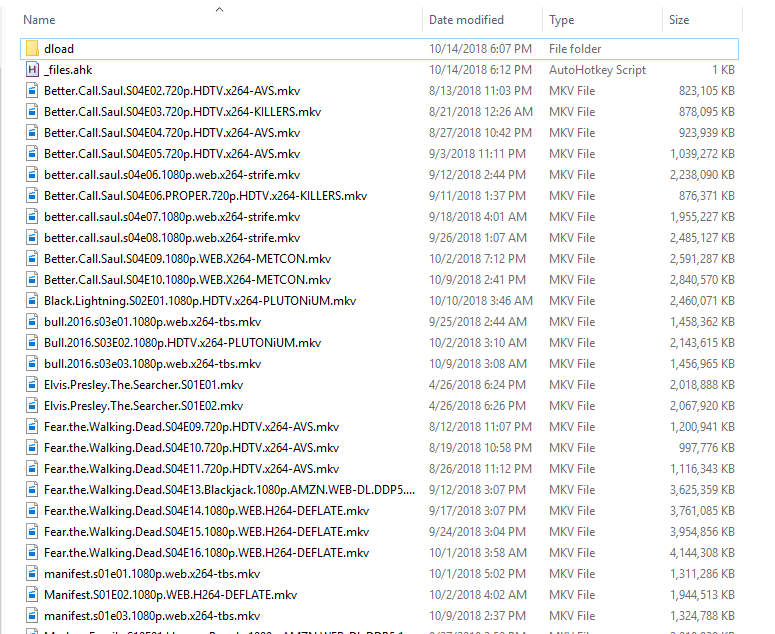Screen dimensions: 775x634
Task: Select Better.Call.Saul.S04E03.720p.HDTV.x264-KILLERS.mkv name
Action: pyautogui.click(x=182, y=112)
